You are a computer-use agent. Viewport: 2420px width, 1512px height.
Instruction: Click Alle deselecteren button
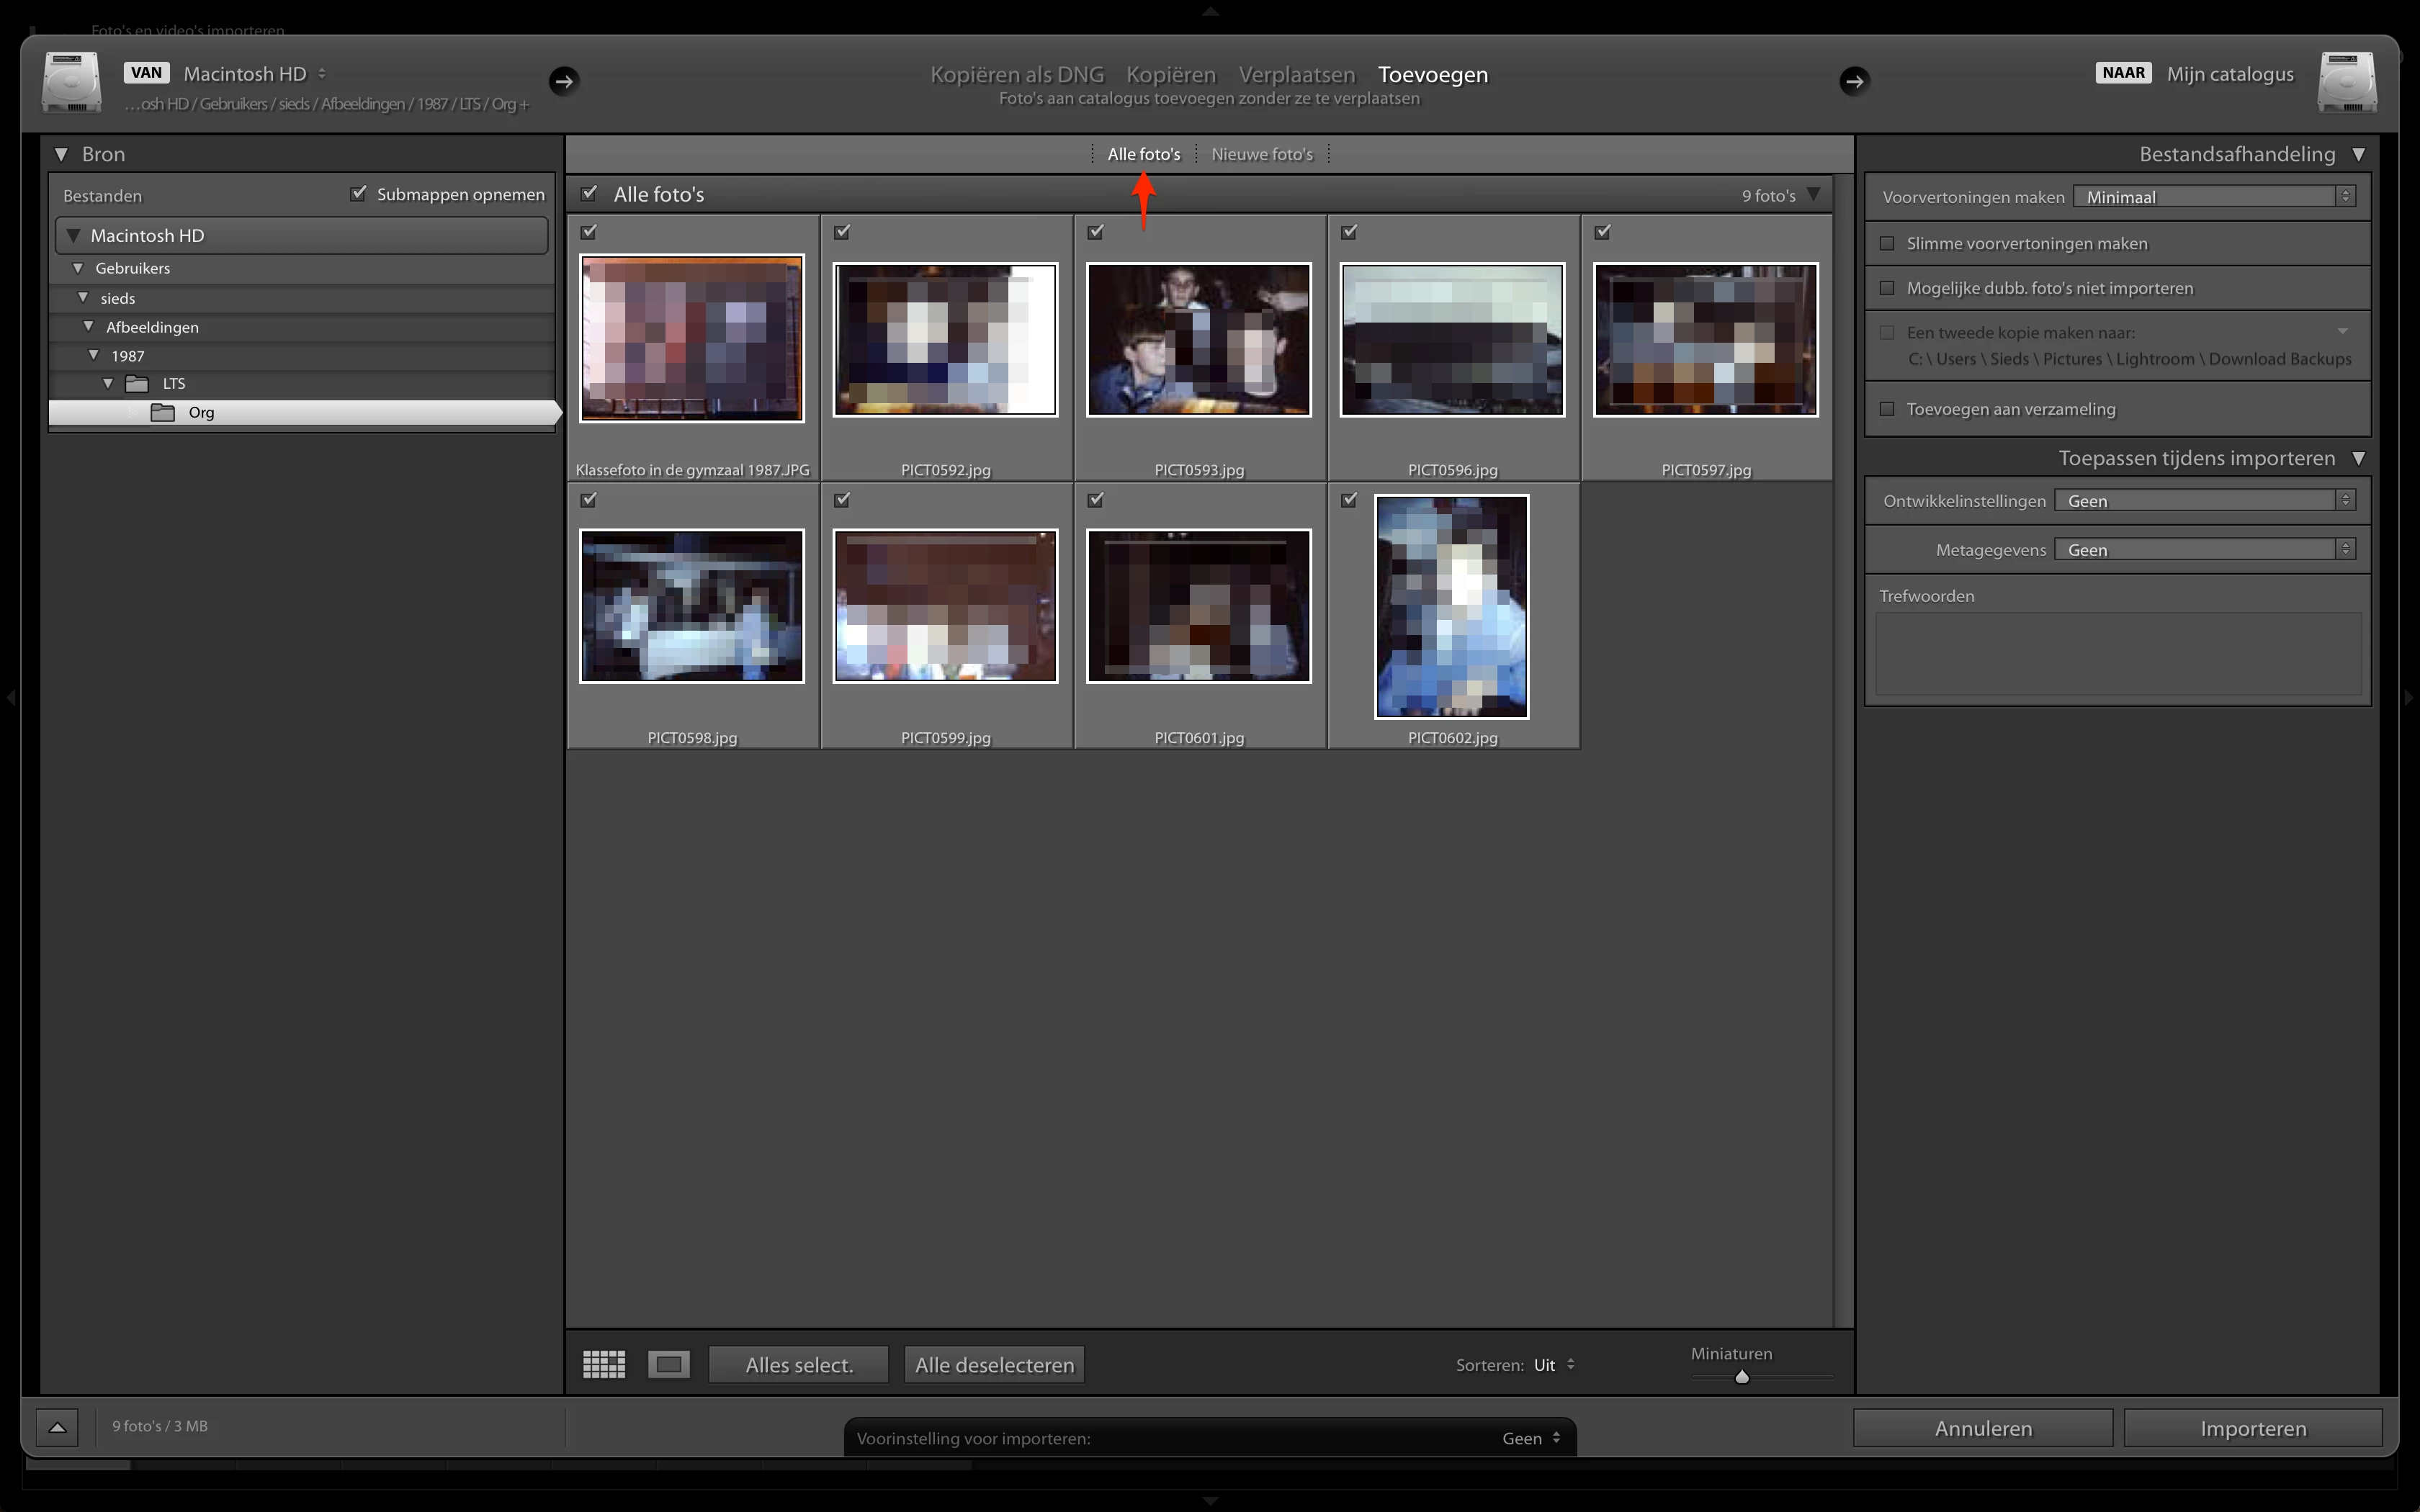click(x=994, y=1365)
